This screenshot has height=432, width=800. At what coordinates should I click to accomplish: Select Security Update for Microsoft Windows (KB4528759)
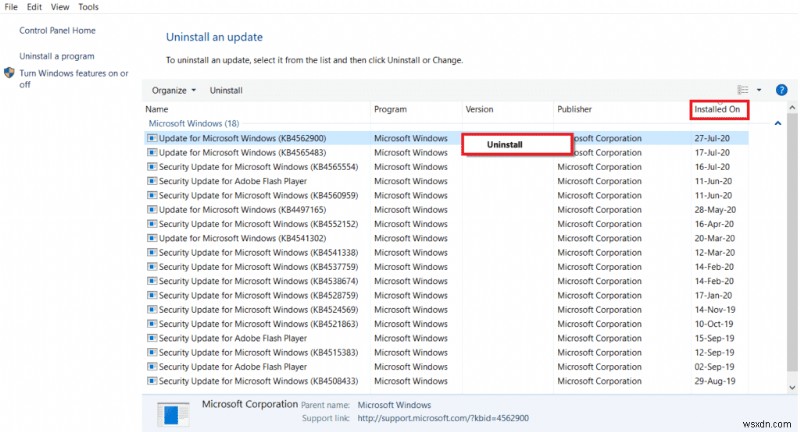tap(259, 295)
